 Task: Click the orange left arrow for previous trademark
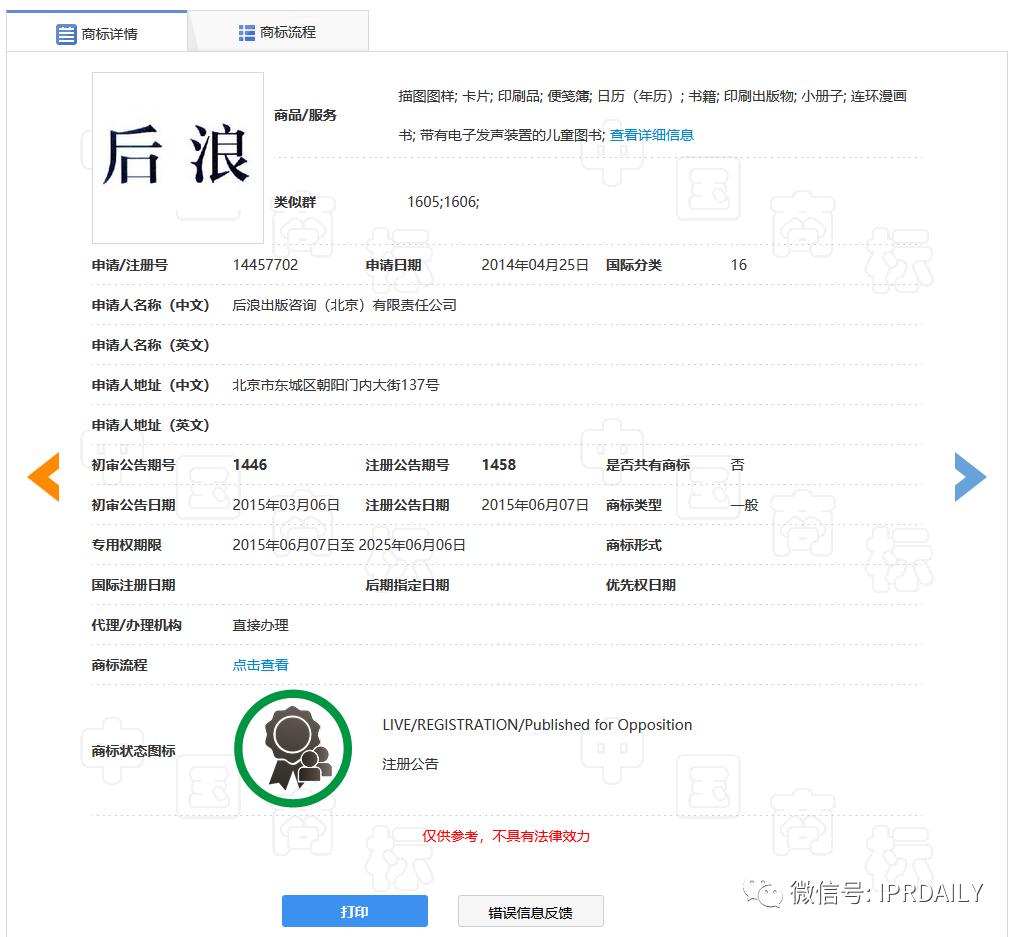[x=44, y=477]
